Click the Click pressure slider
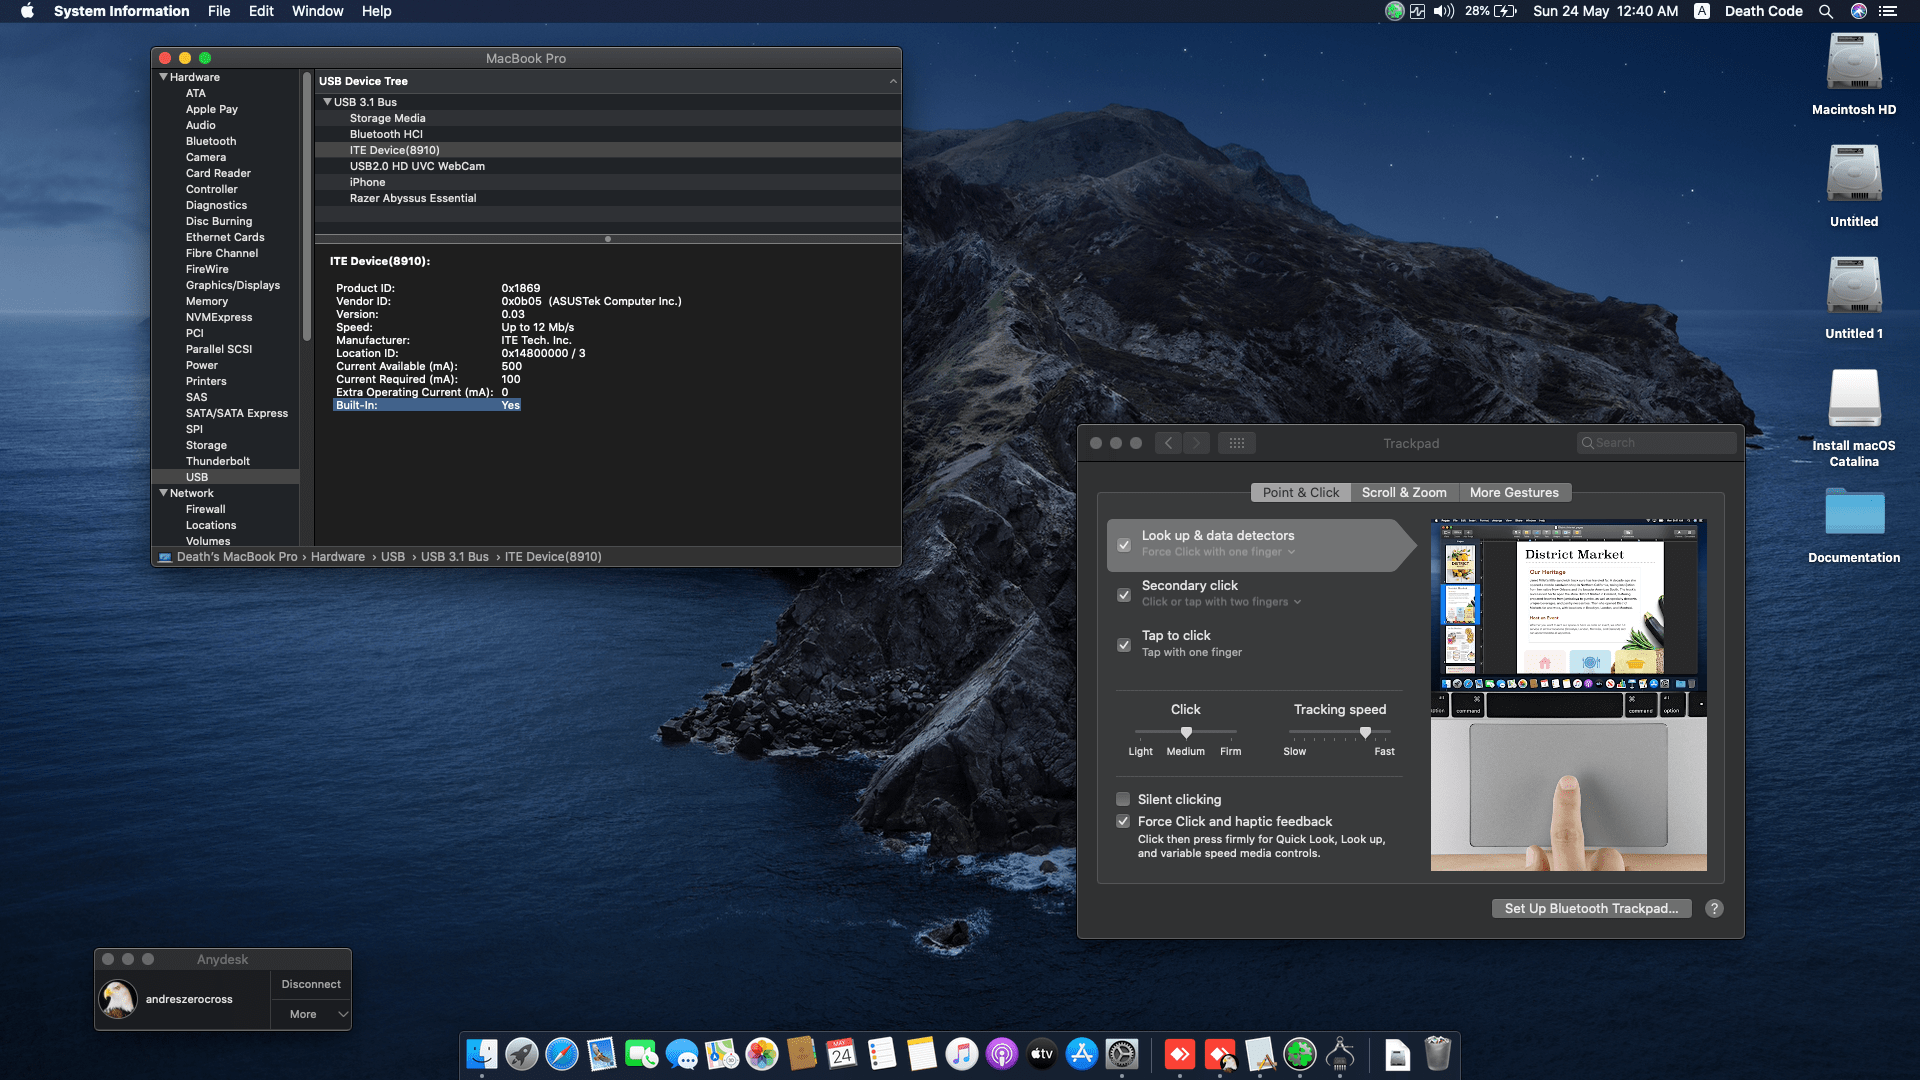 (x=1186, y=733)
